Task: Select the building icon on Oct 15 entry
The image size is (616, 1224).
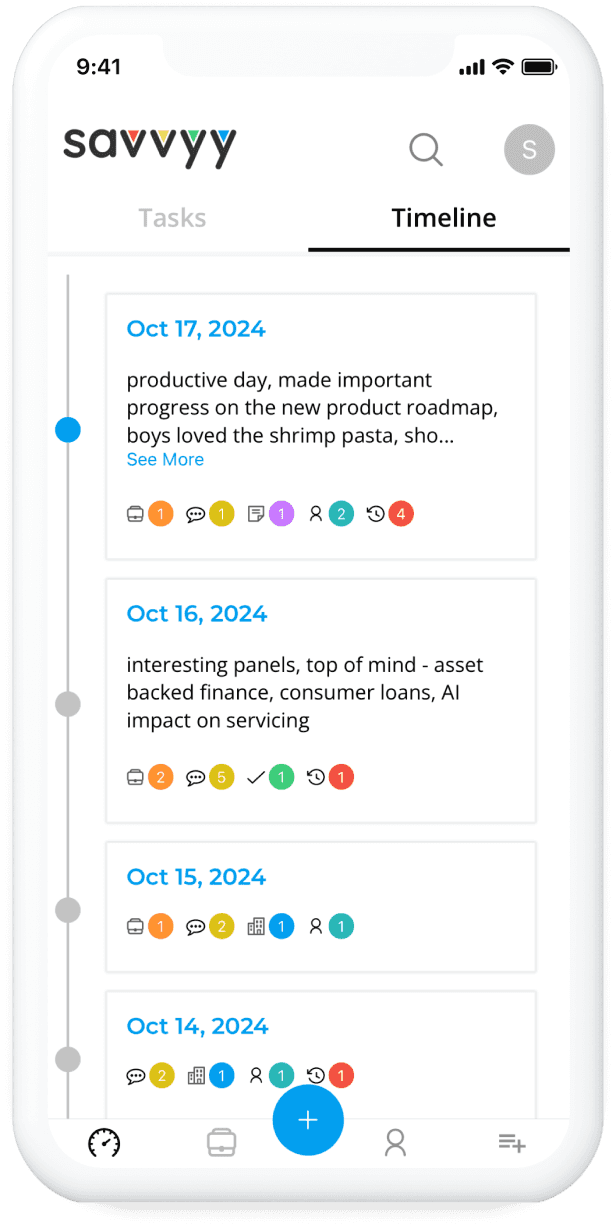Action: pos(255,926)
